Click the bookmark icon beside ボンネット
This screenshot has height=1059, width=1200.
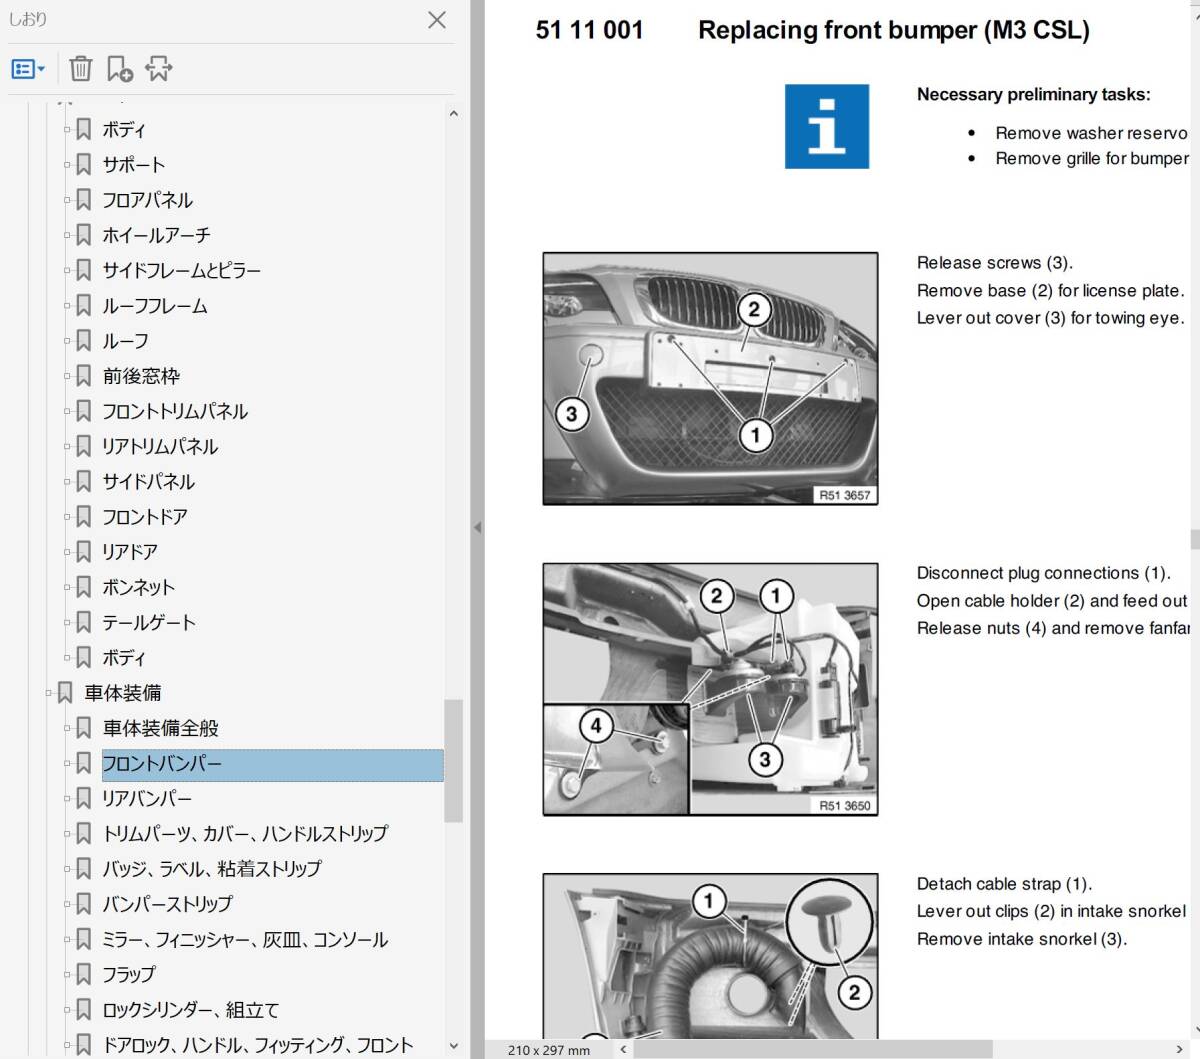84,587
